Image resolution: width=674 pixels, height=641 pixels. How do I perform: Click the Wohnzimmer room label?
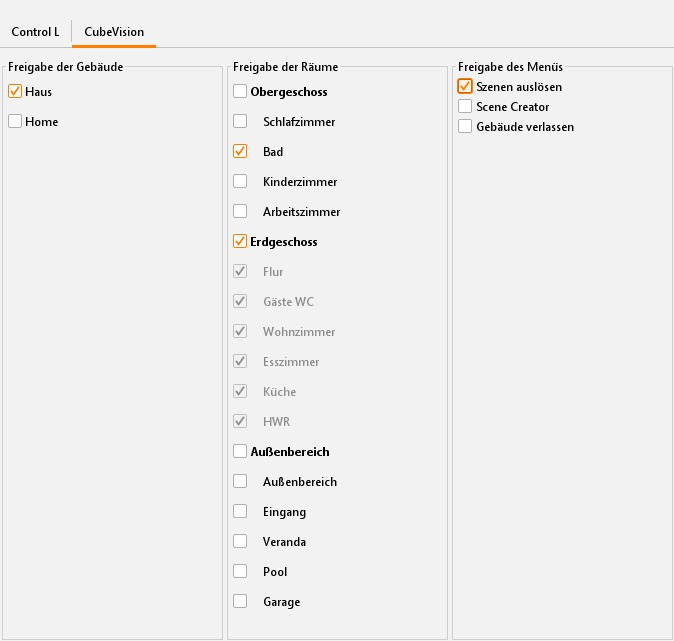point(299,332)
